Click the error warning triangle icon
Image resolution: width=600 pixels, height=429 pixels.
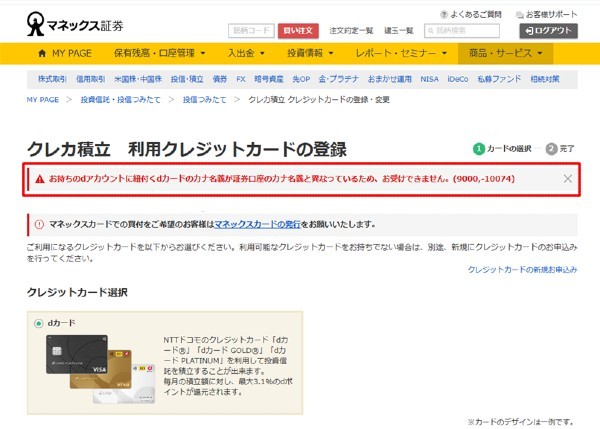(40, 179)
